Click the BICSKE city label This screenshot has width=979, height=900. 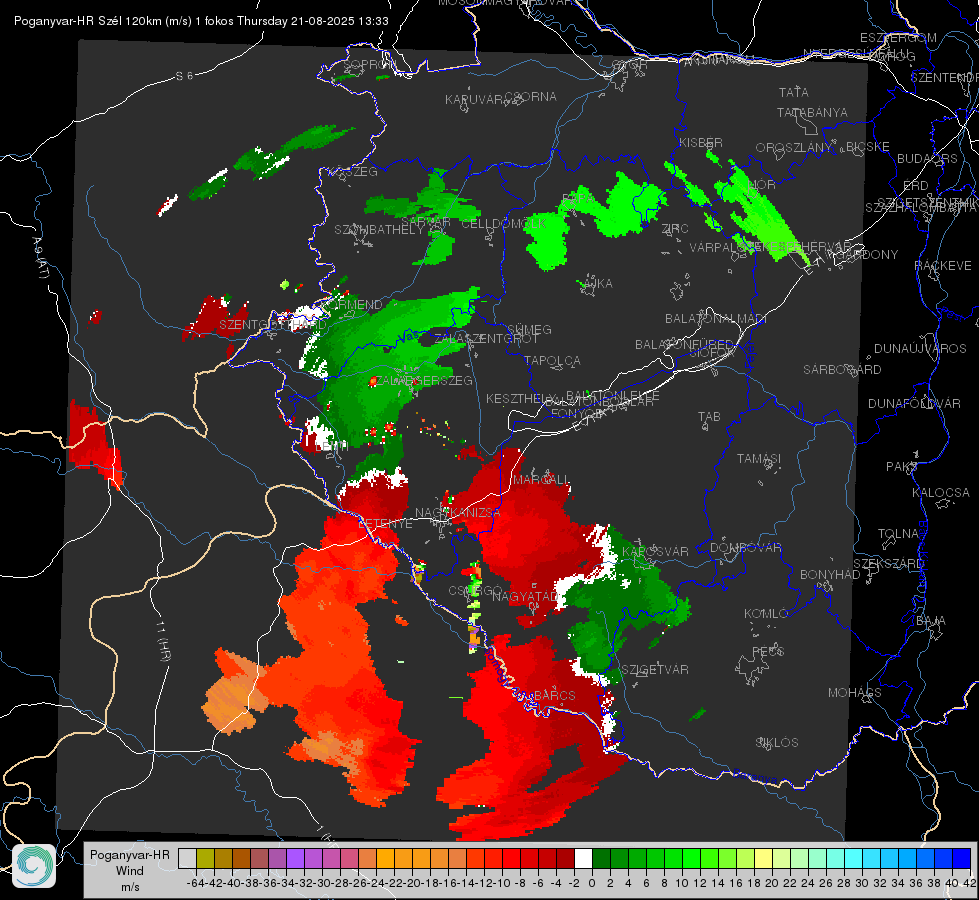tap(867, 147)
